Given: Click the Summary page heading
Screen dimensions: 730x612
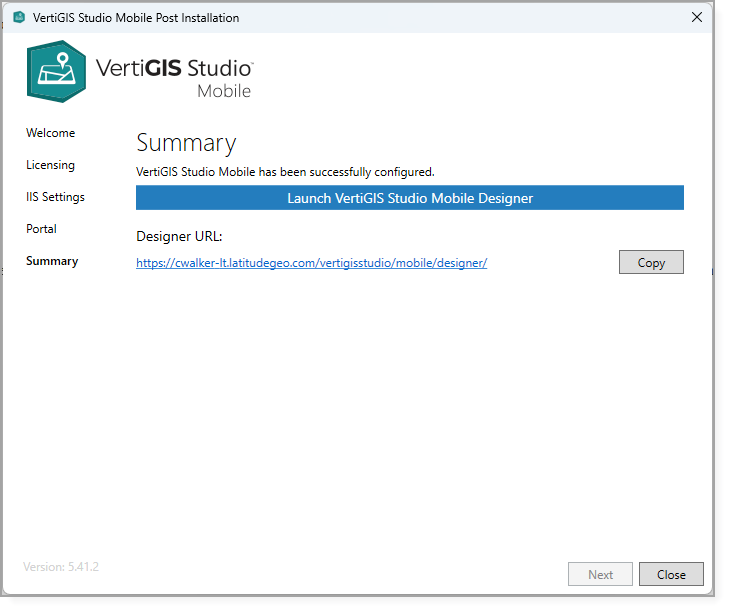Looking at the screenshot, I should point(186,143).
